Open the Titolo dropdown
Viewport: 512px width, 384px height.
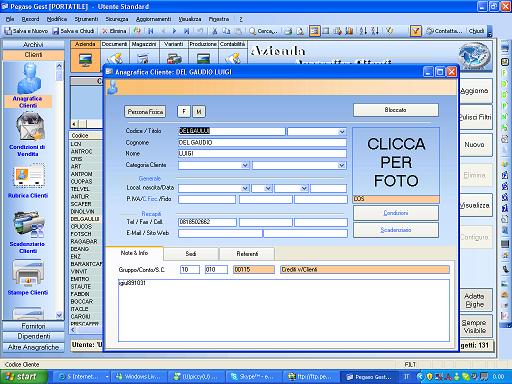[x=342, y=132]
